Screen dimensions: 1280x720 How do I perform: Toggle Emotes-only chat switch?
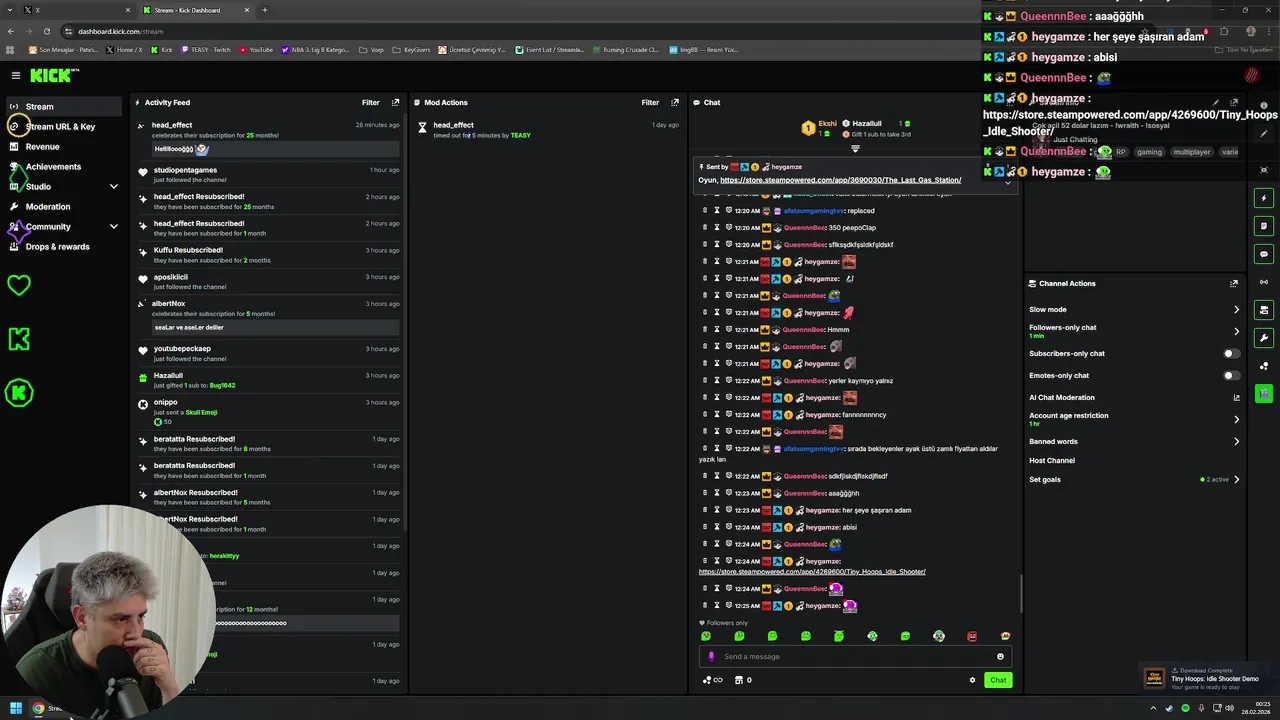[1232, 376]
